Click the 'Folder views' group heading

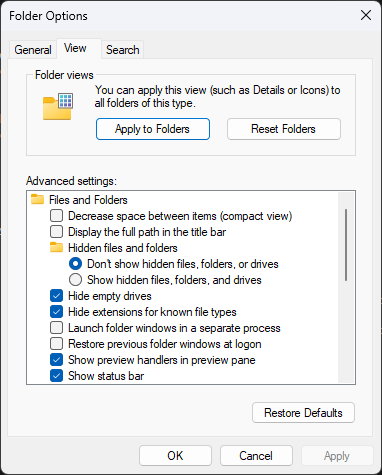64,75
